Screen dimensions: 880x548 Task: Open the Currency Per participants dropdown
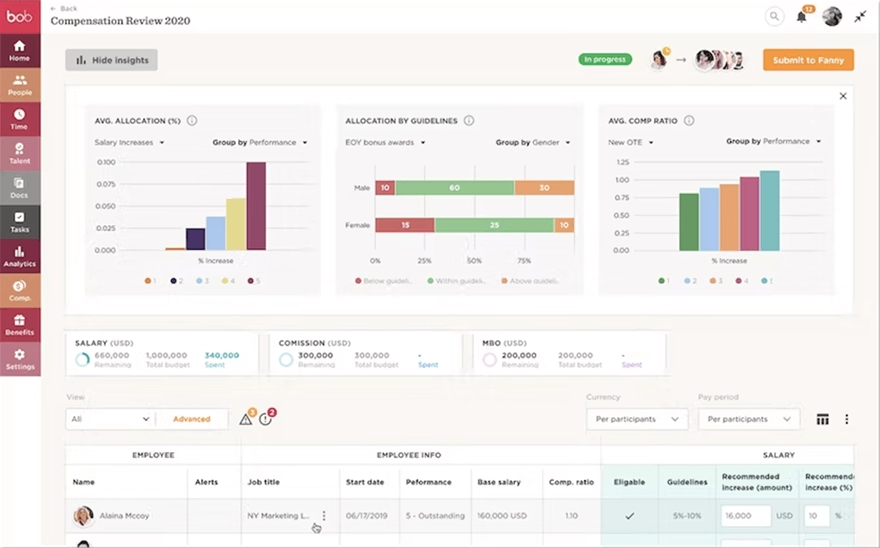pos(636,419)
